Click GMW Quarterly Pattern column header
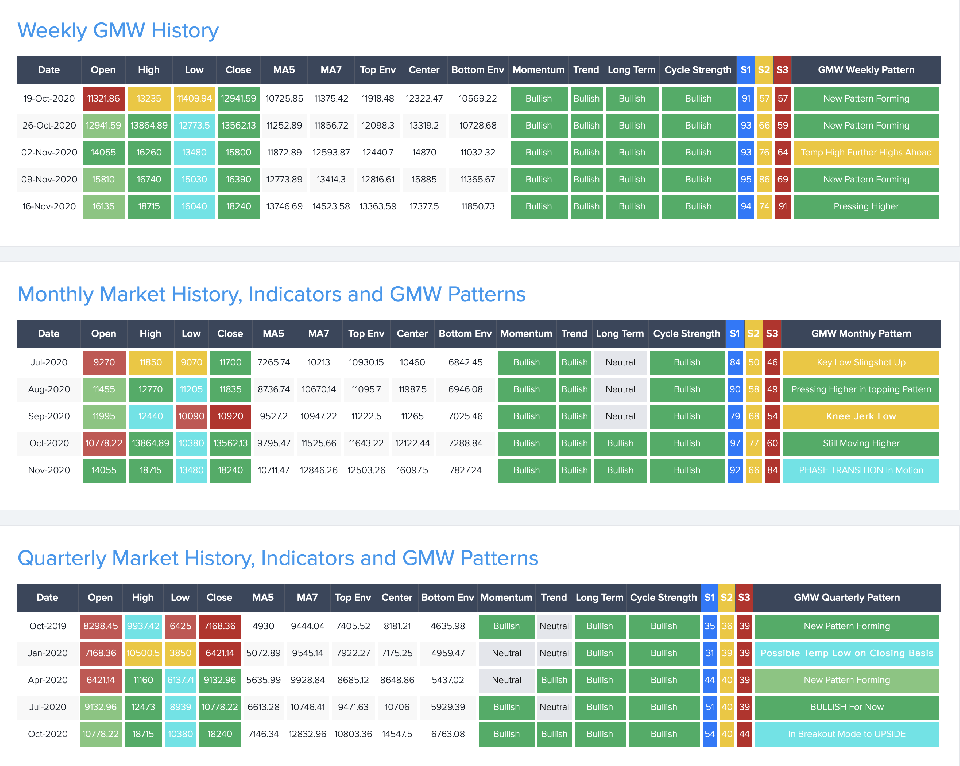Viewport: 960px width, 766px height. coord(846,598)
